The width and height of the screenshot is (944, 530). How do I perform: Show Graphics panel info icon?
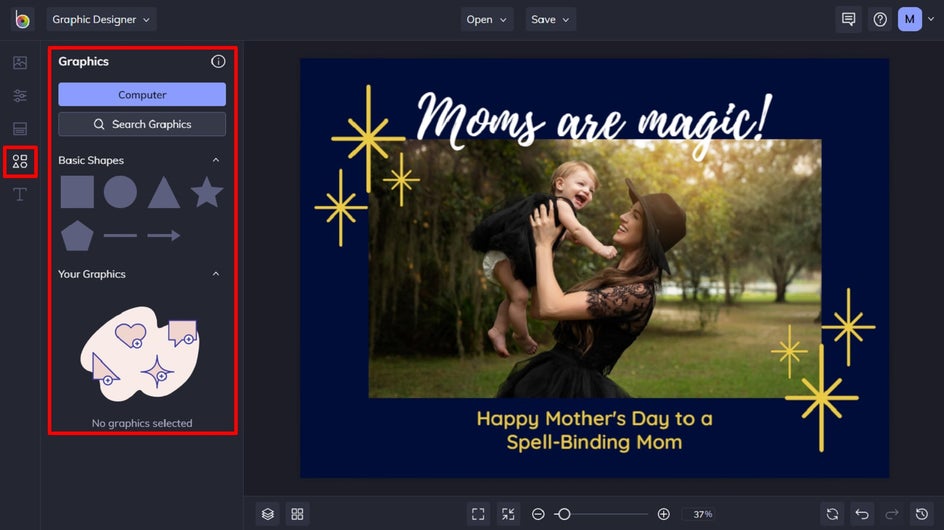click(x=218, y=61)
